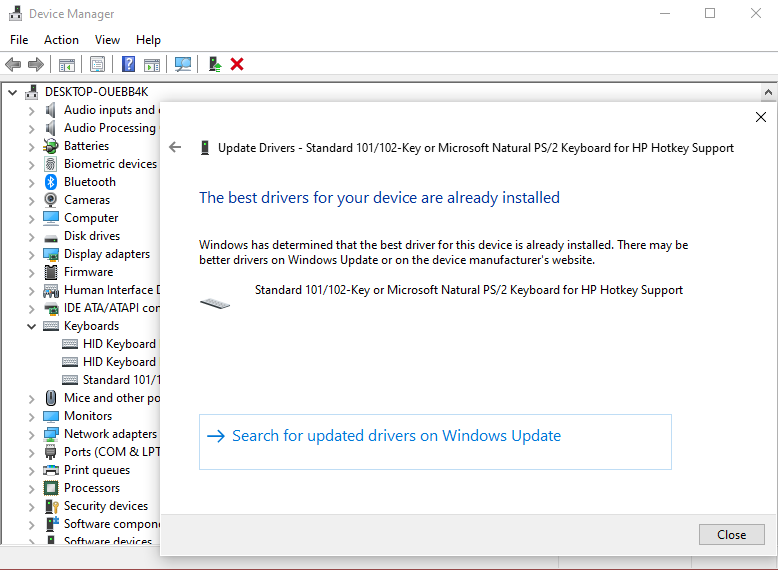Screen dimensions: 778x570
Task: Collapse the Keyboards category
Action: (x=31, y=326)
